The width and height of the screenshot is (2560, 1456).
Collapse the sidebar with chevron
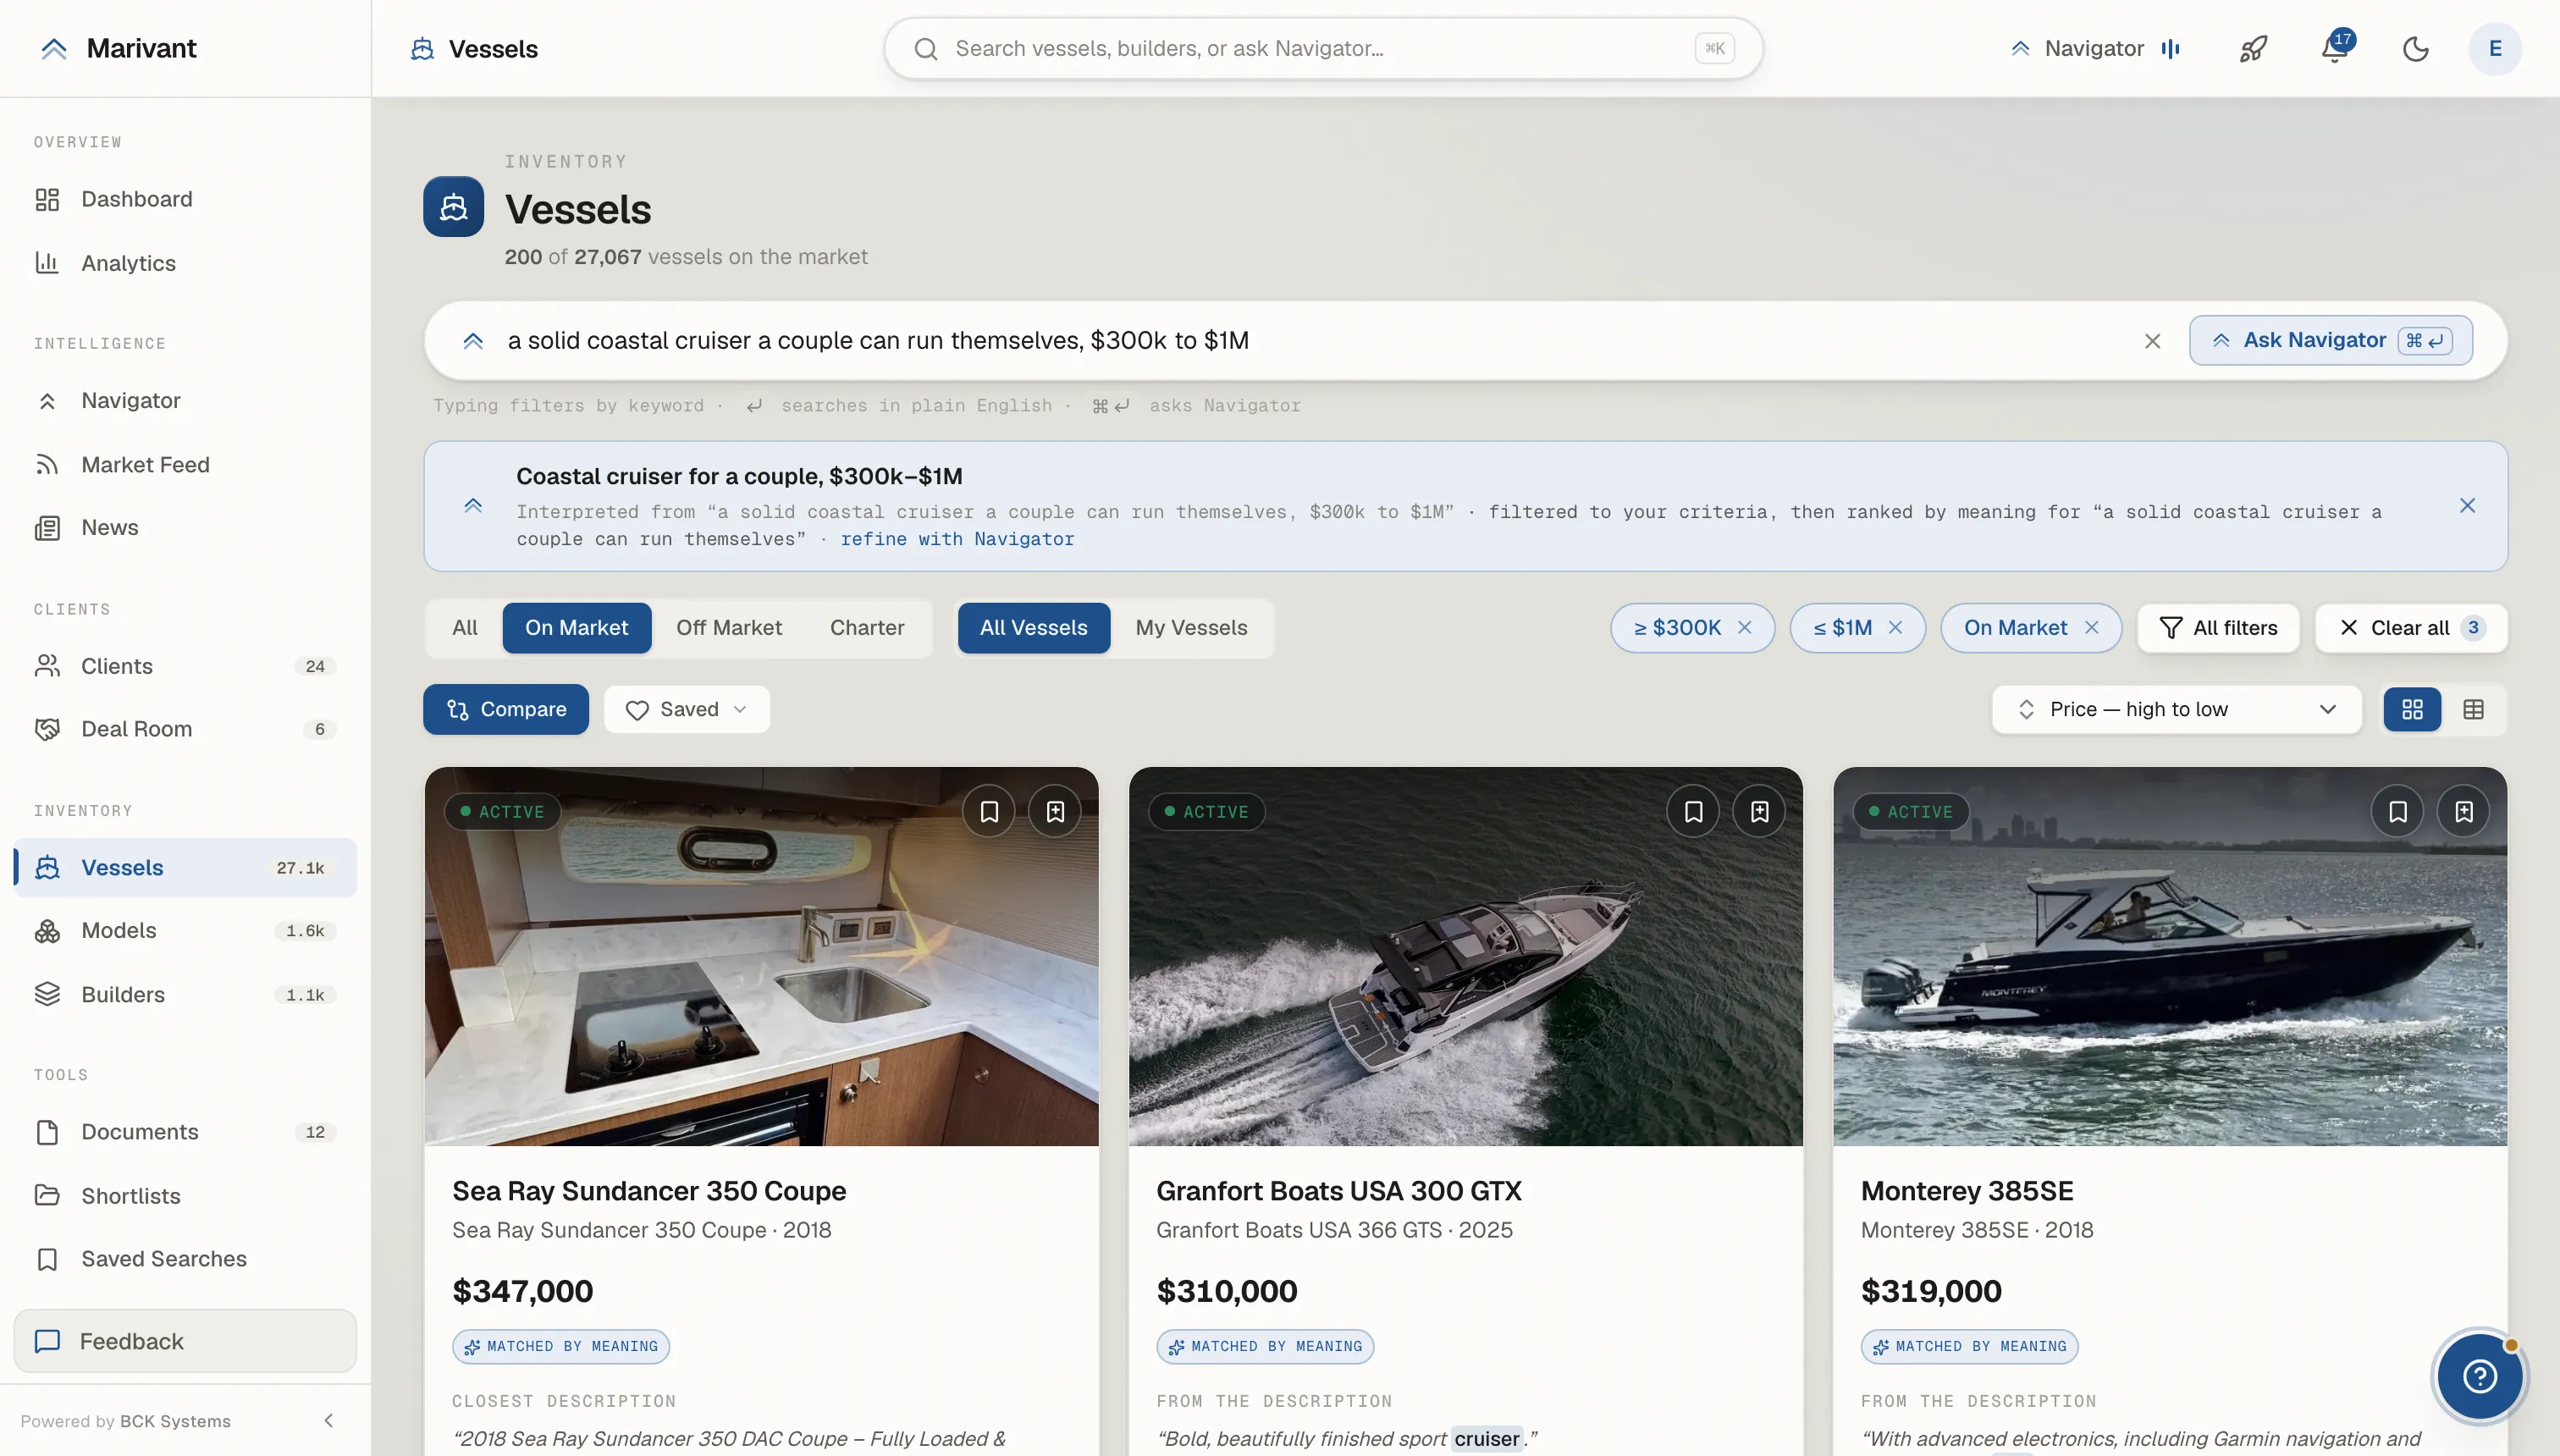328,1421
